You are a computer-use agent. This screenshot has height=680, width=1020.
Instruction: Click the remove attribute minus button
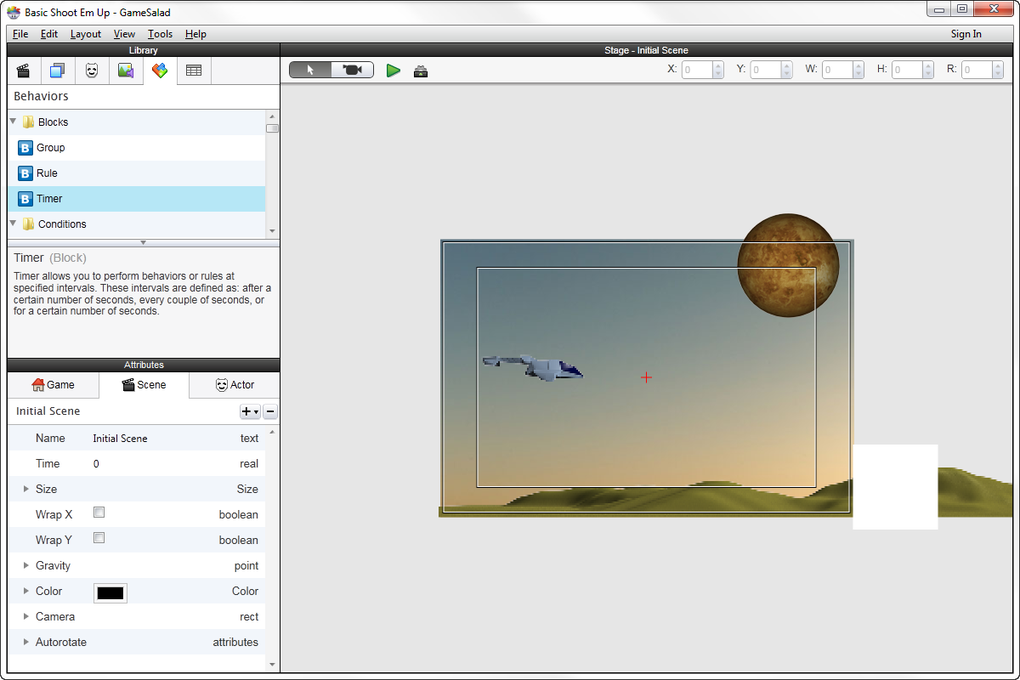coord(271,411)
